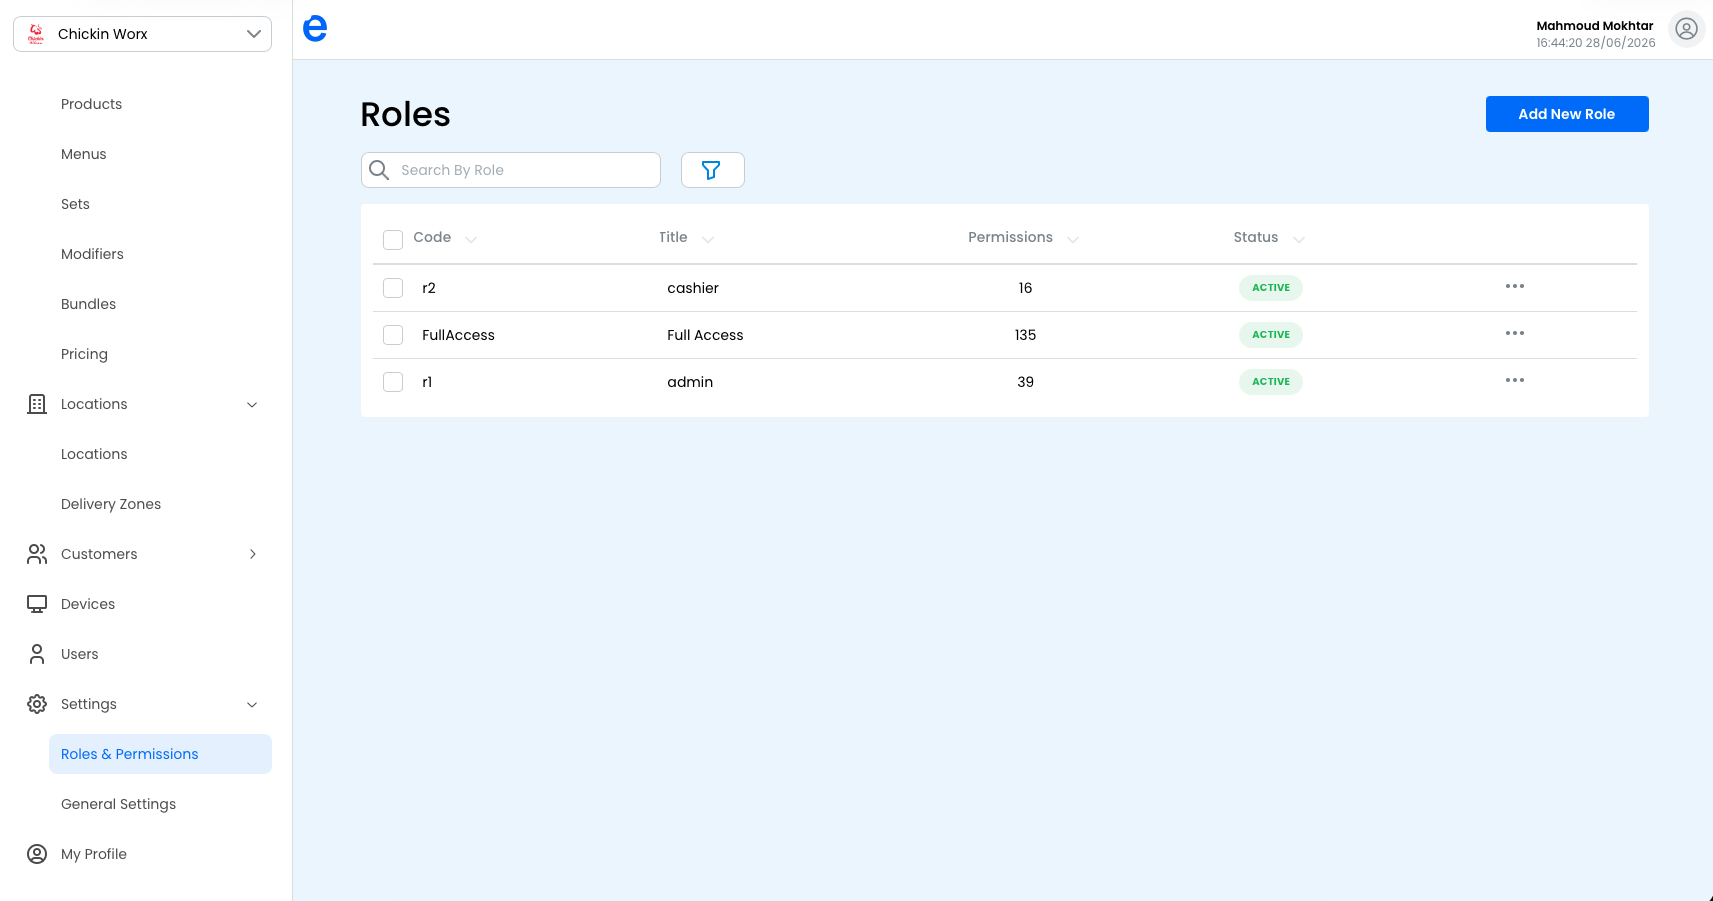Click the Devices monitor icon
This screenshot has height=901, width=1713.
[37, 604]
